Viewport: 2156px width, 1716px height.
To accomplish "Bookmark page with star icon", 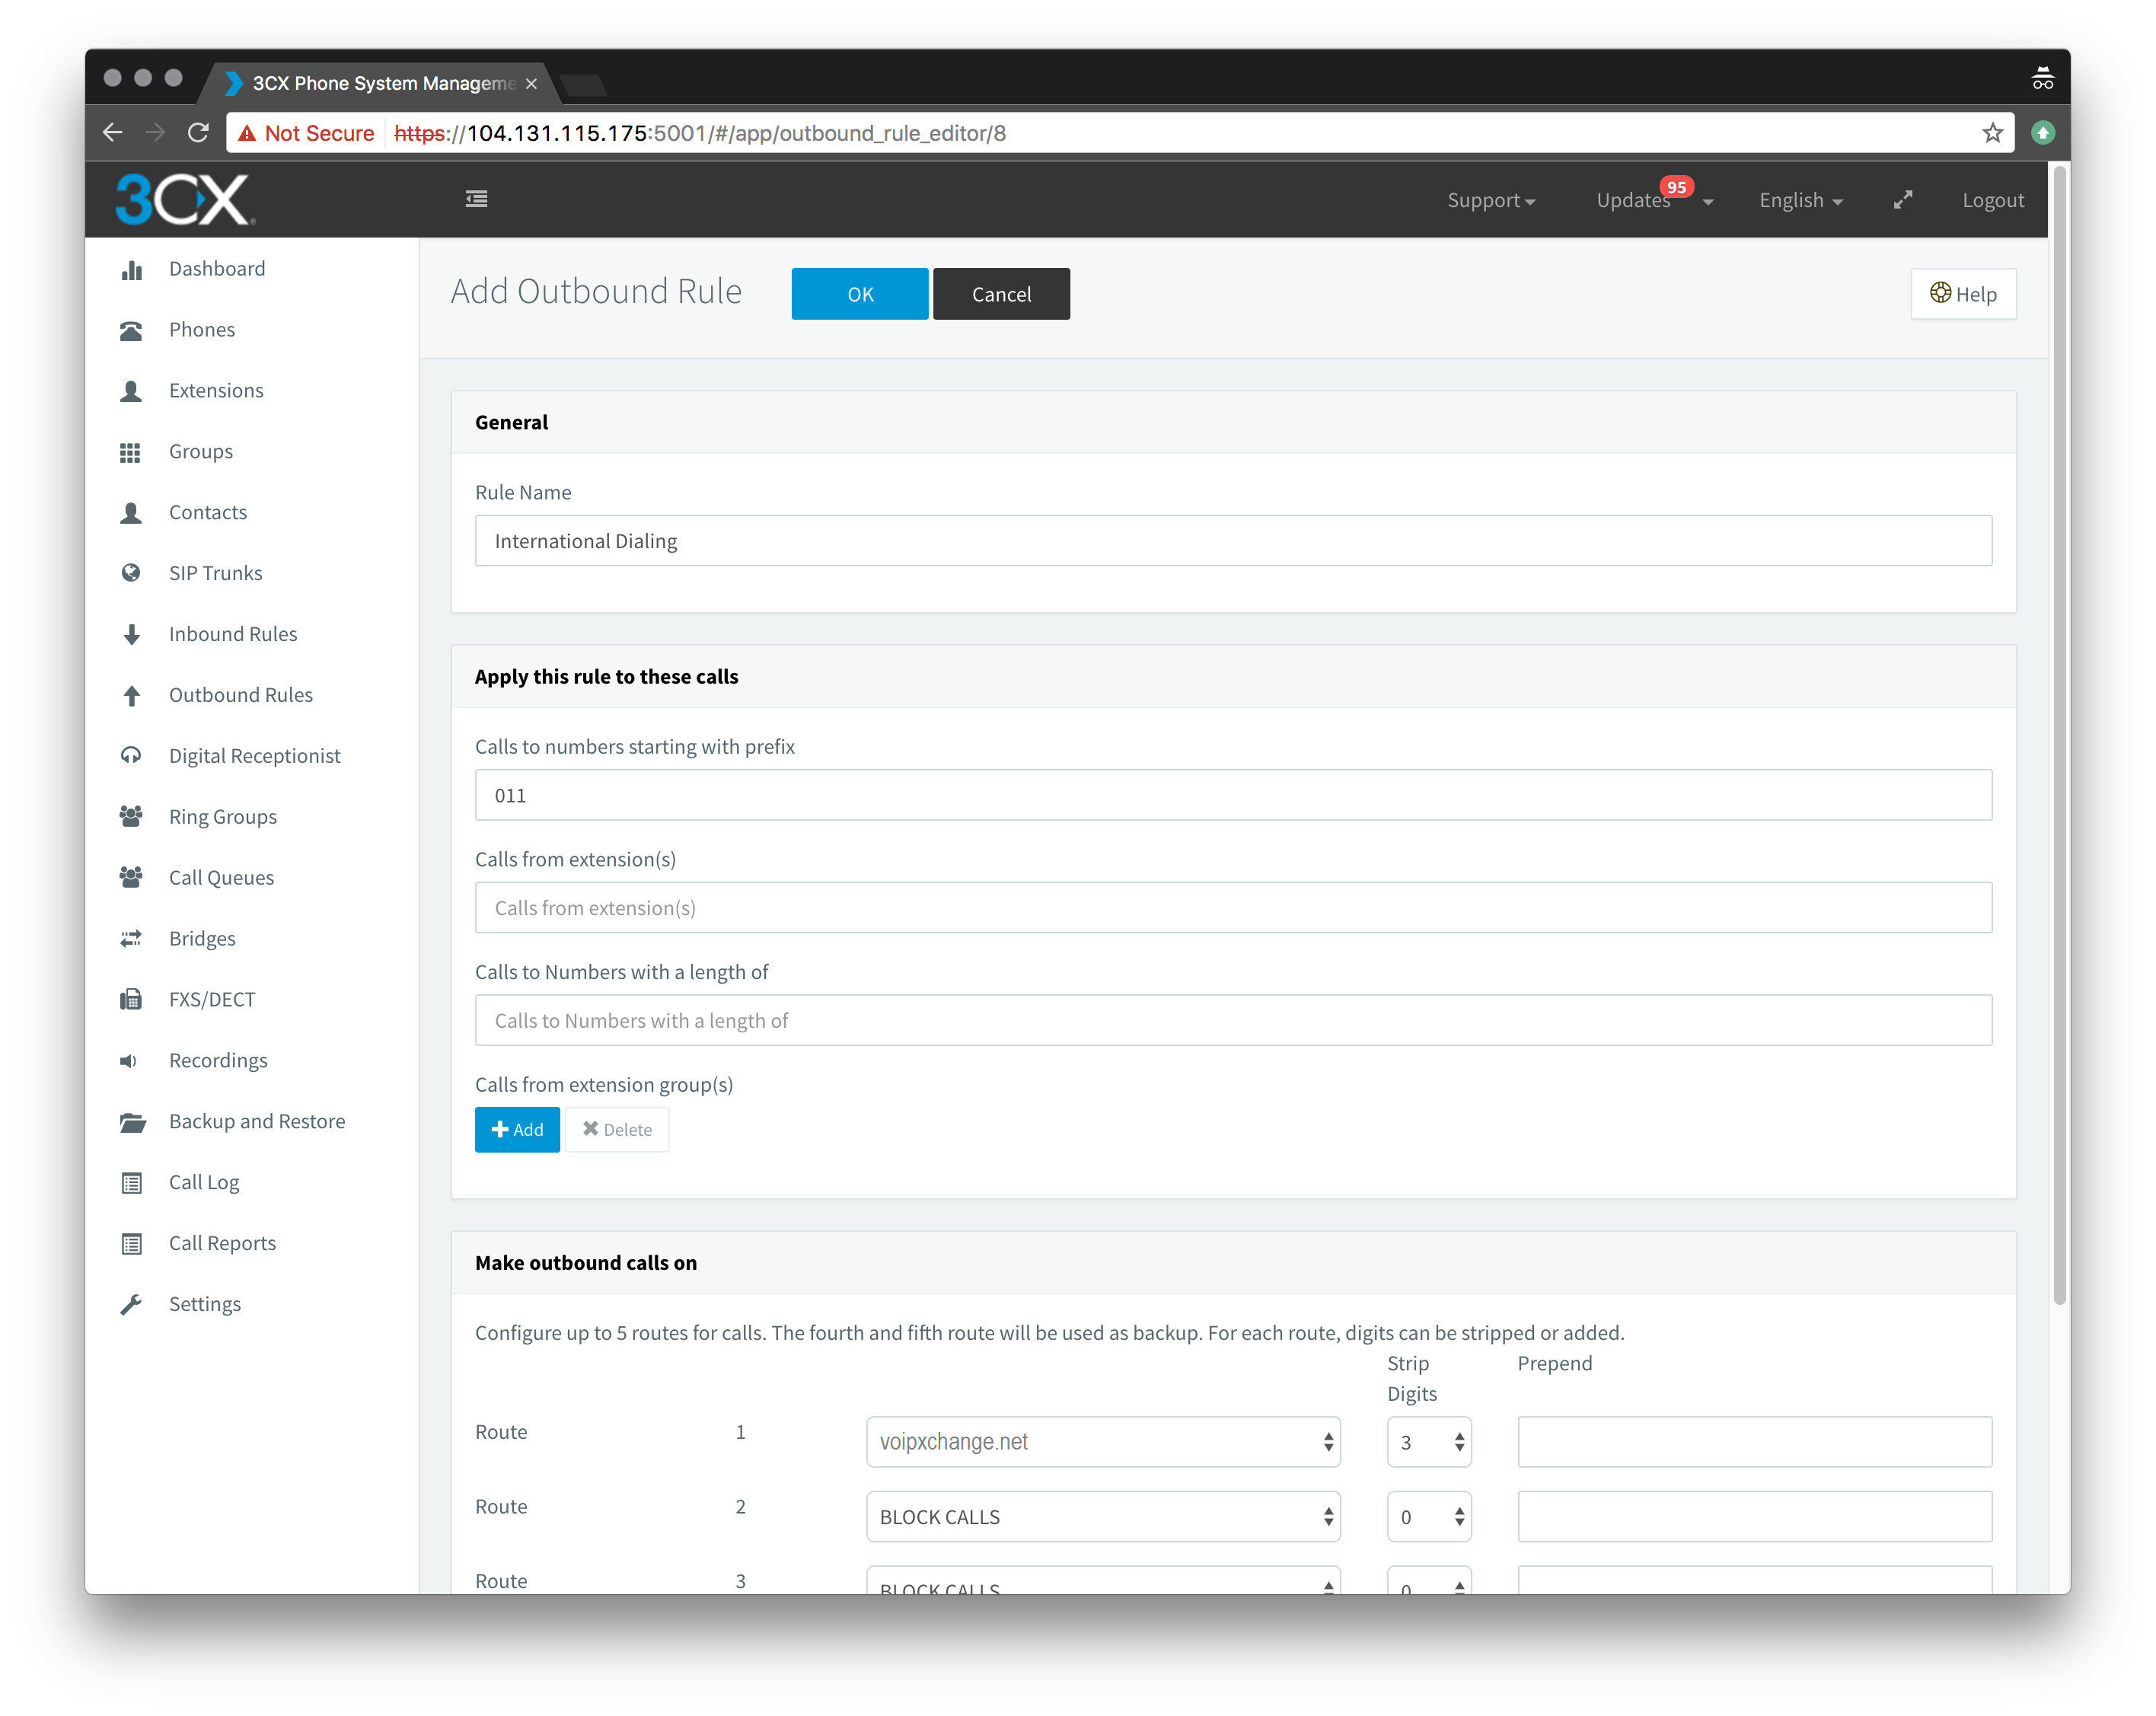I will pos(1993,133).
